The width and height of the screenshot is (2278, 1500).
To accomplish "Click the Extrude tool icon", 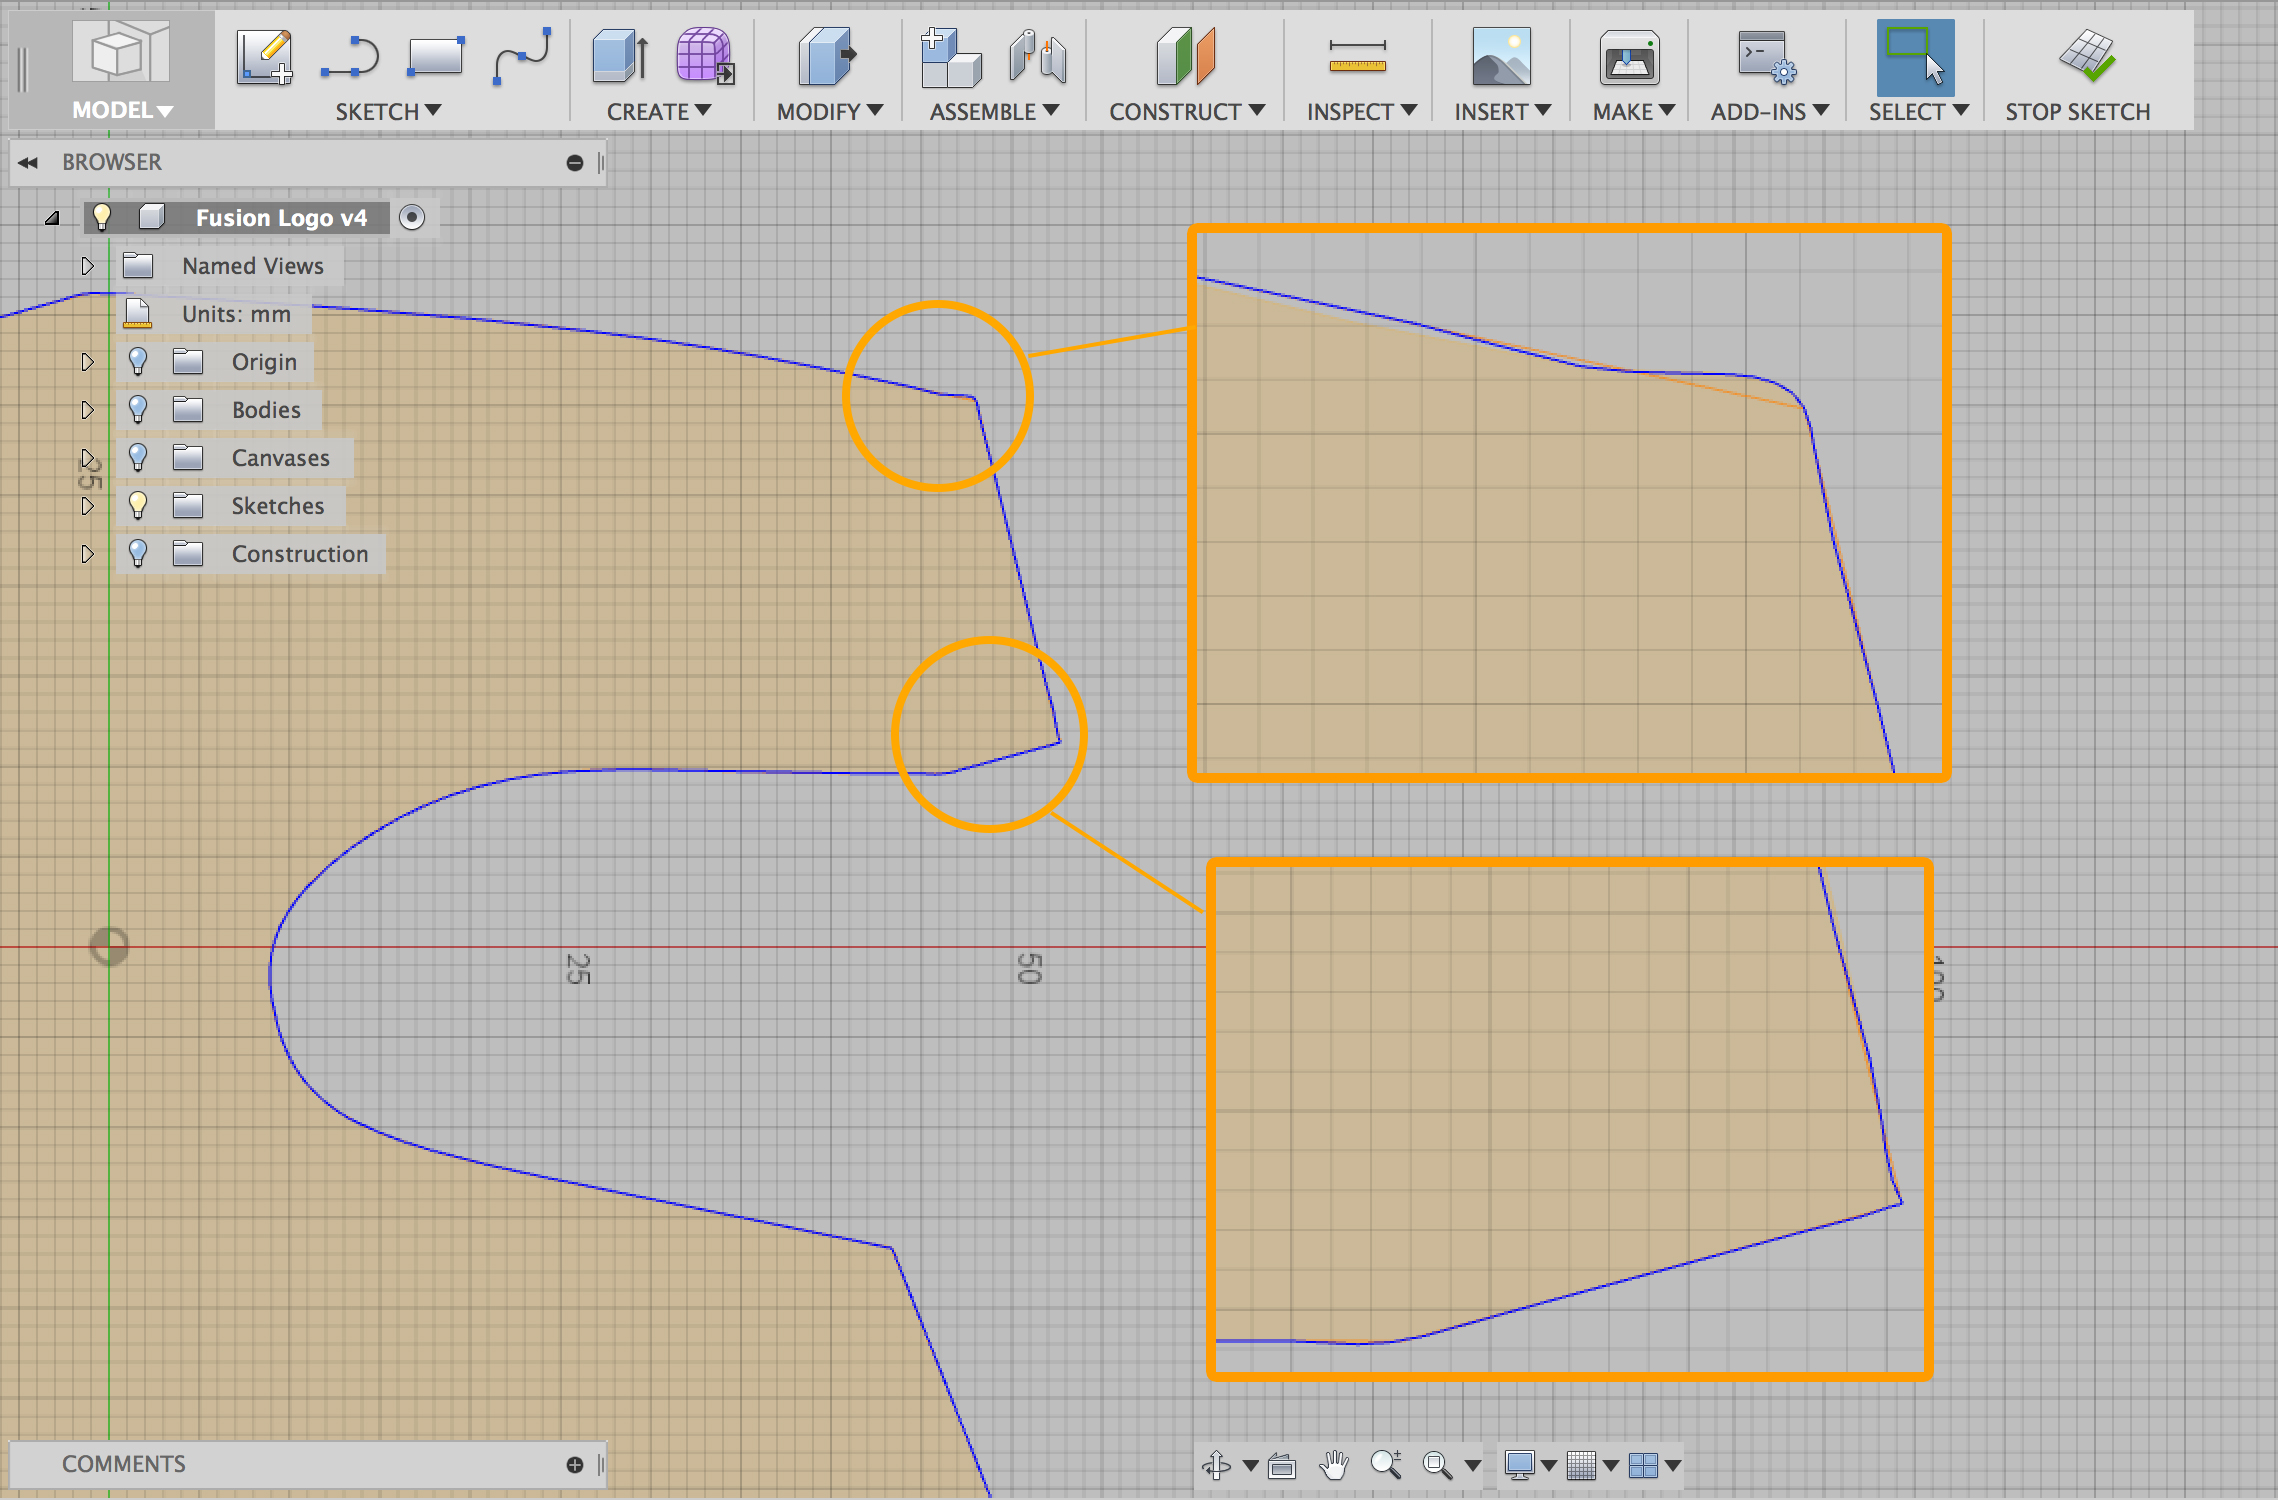I will (620, 57).
